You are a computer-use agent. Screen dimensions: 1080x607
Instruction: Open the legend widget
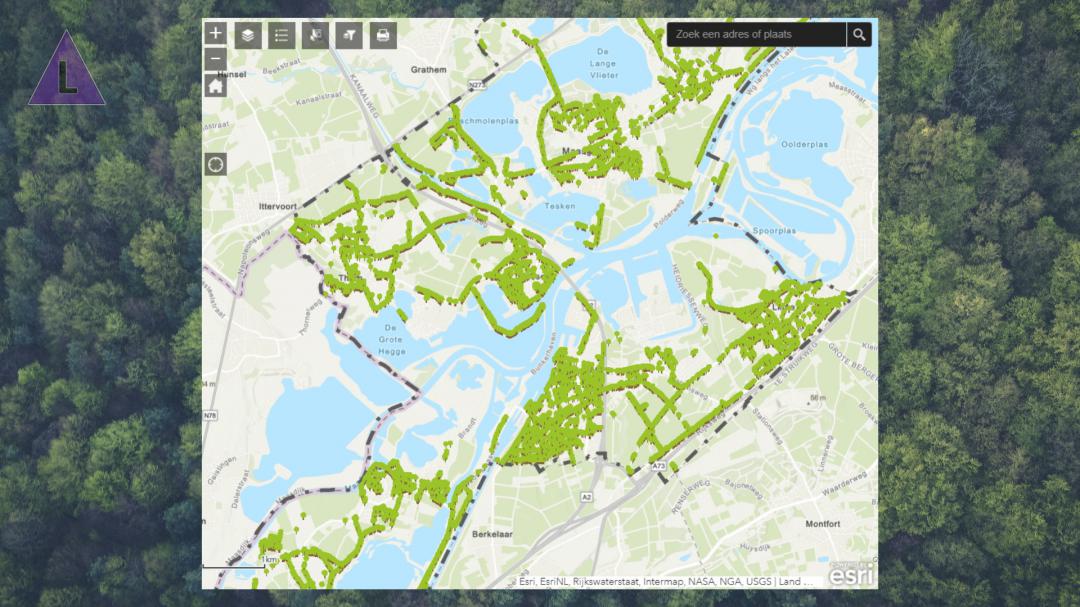282,35
